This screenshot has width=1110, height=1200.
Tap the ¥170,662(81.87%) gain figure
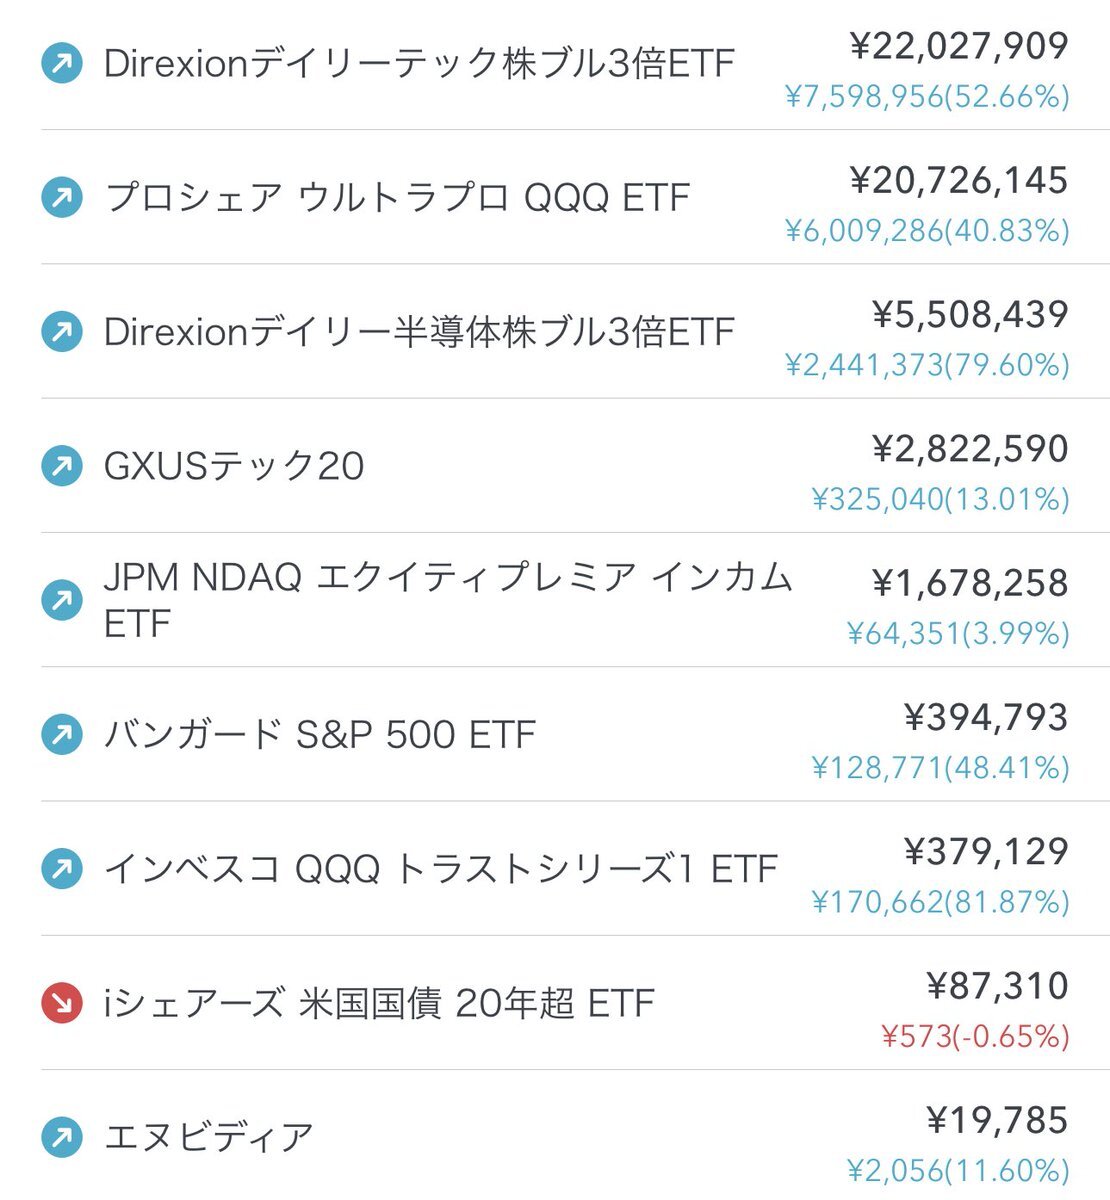coord(940,902)
